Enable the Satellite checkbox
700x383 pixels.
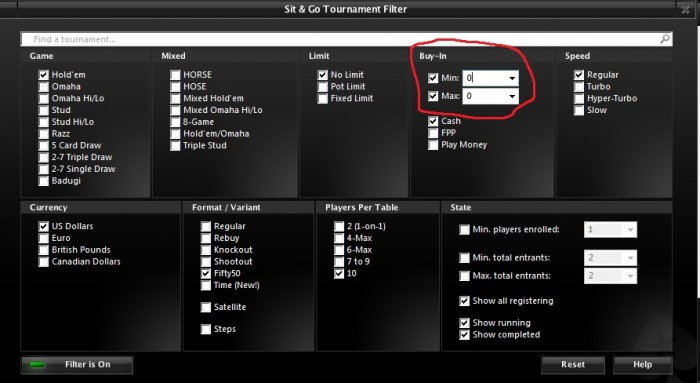pyautogui.click(x=205, y=307)
